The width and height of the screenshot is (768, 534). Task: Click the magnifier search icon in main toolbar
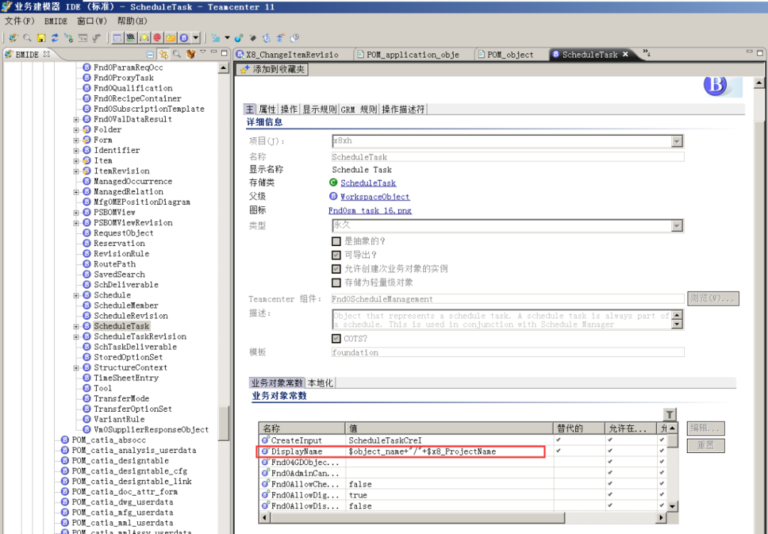[27, 38]
